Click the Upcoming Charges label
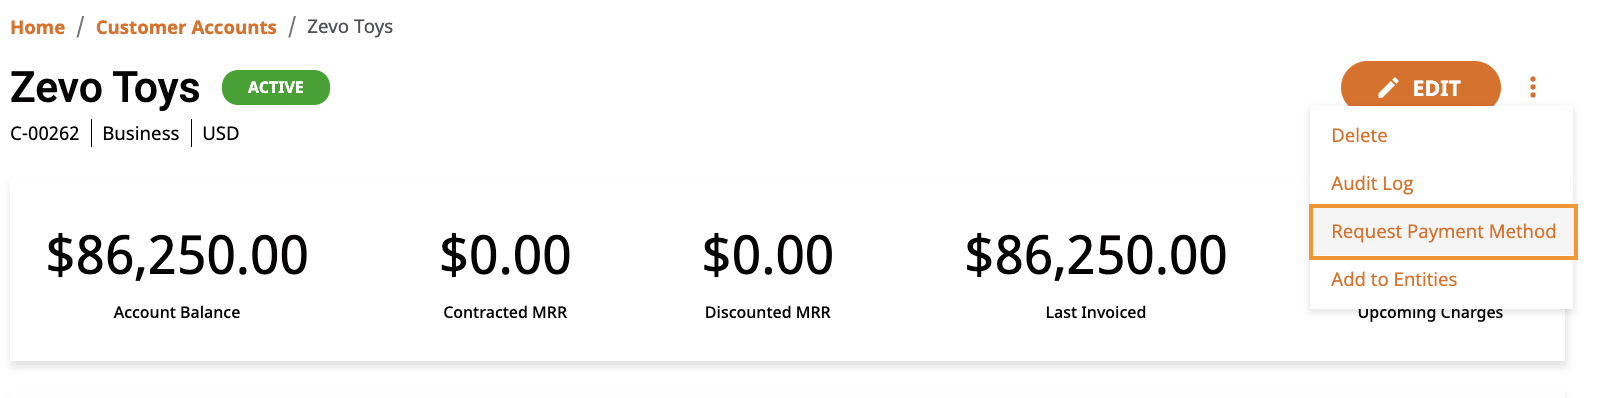Screen dimensions: 1604x398 point(1430,313)
